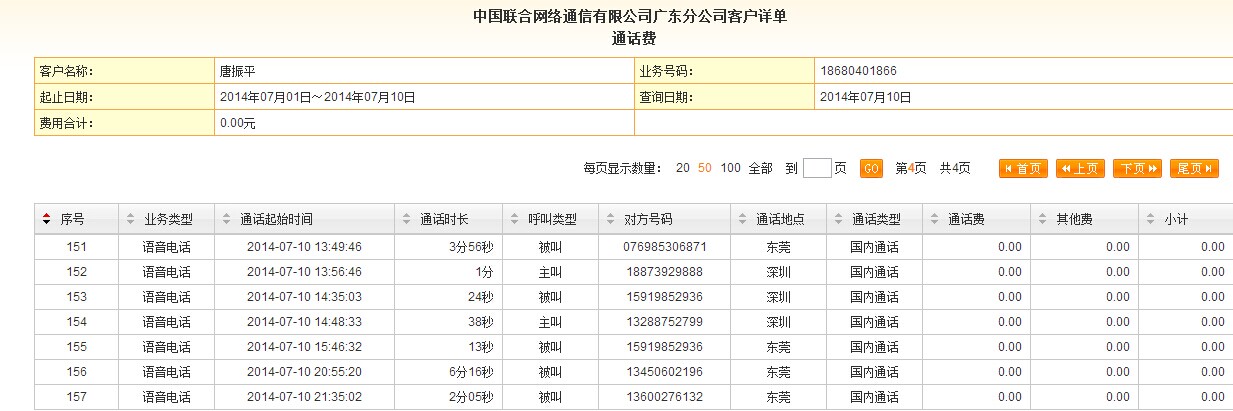The height and width of the screenshot is (411, 1233).
Task: Click sort icon beside 对方号码 header
Action: [609, 220]
